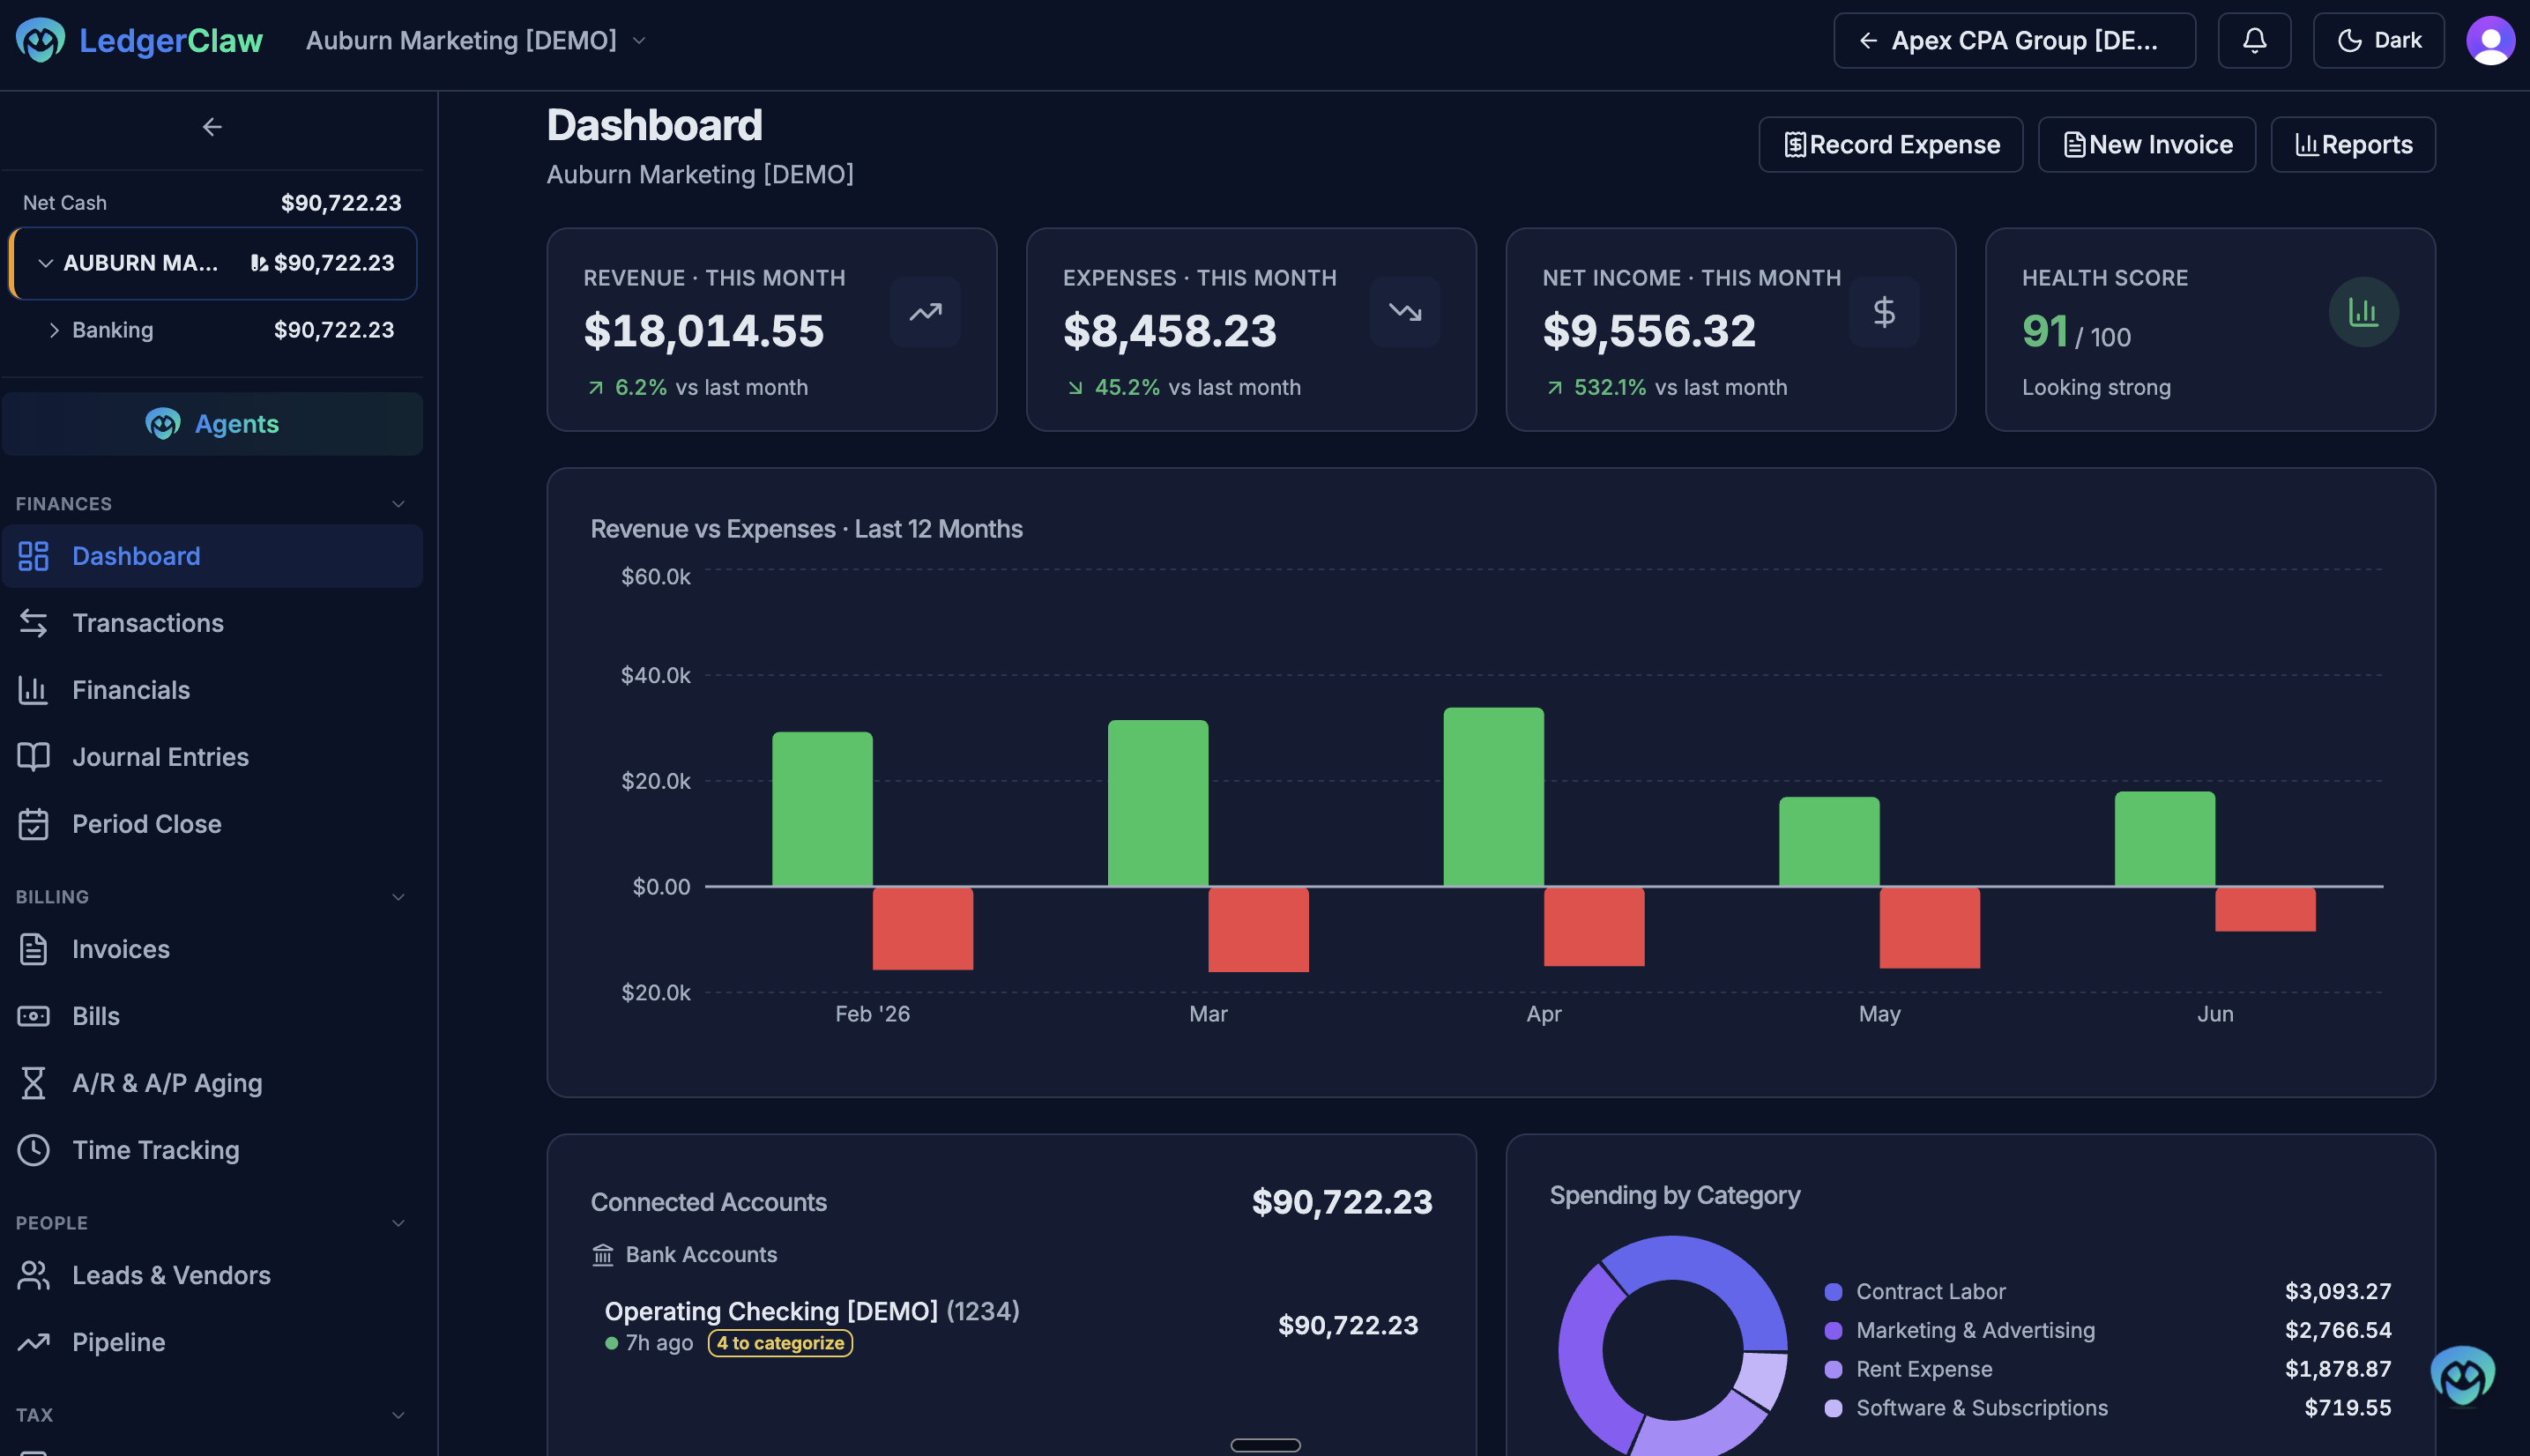Click the A/R & A/P Aging hourglass icon
The image size is (2530, 1456).
[x=33, y=1083]
